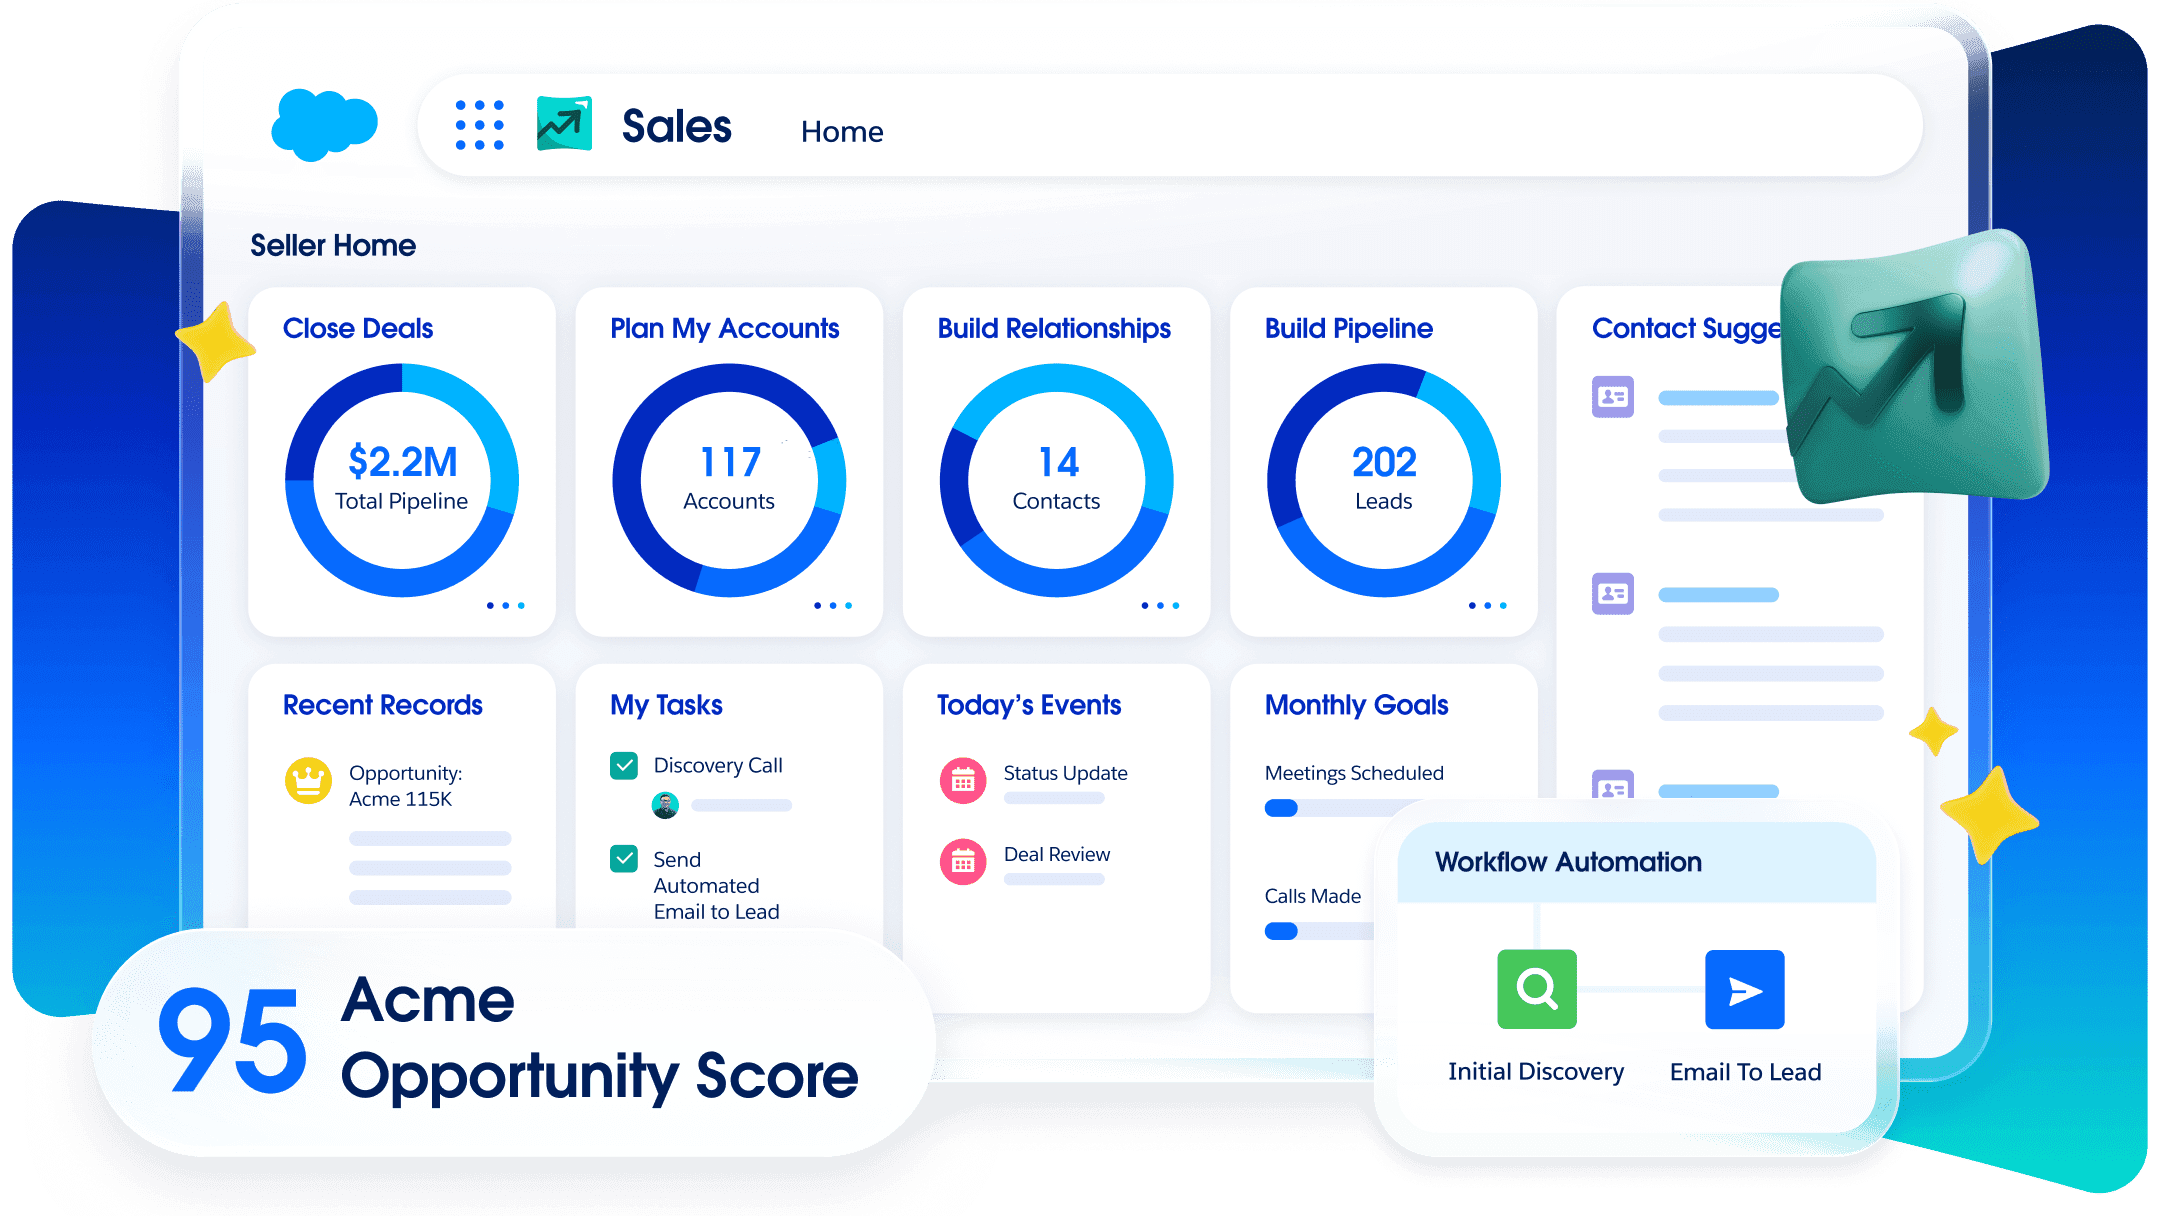Open the Plan My Accounts card title

click(725, 328)
